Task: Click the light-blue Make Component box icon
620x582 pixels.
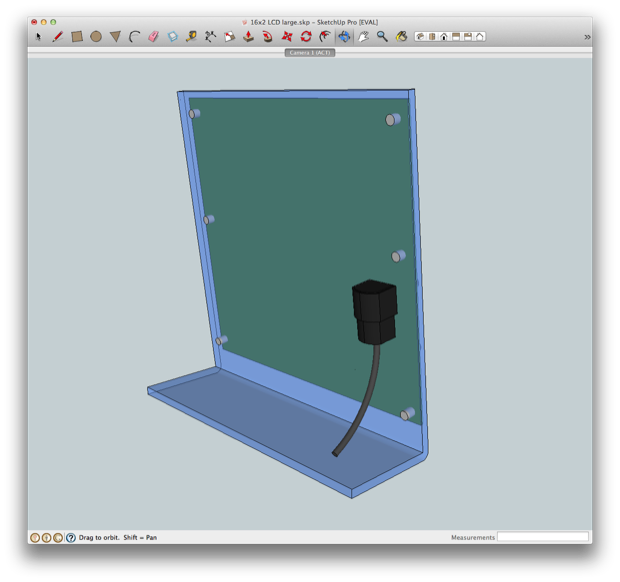Action: point(173,37)
